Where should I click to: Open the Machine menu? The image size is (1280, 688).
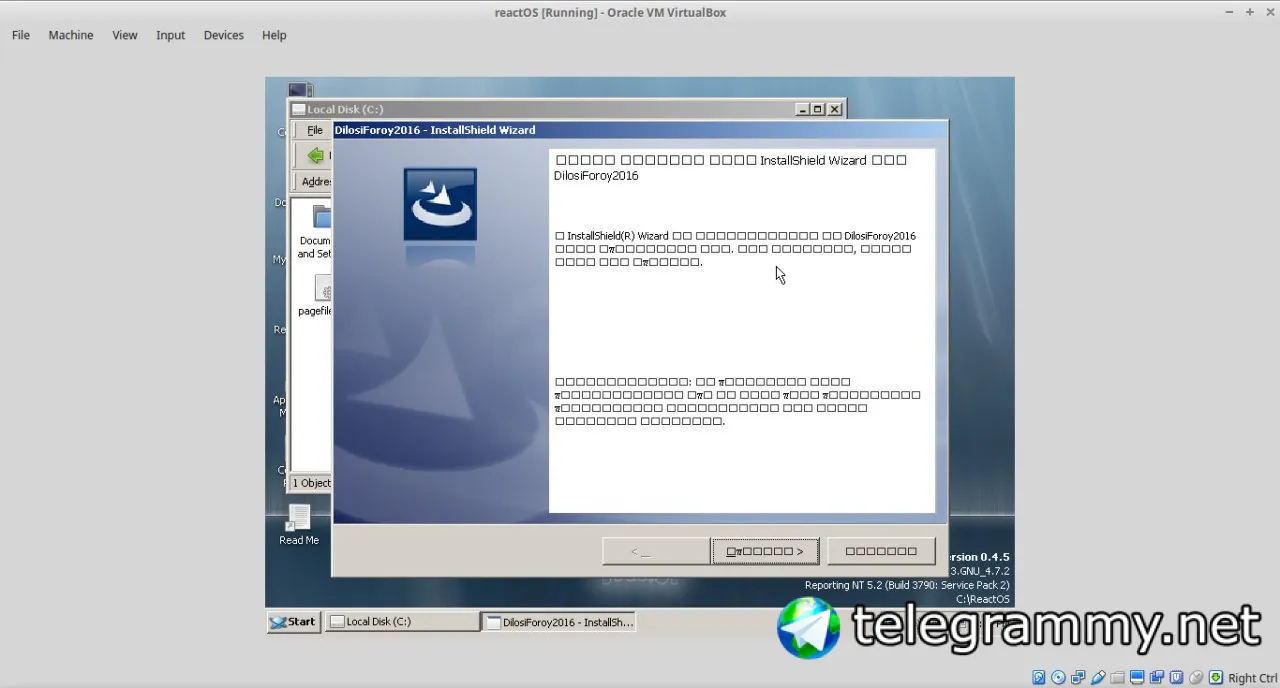(71, 35)
